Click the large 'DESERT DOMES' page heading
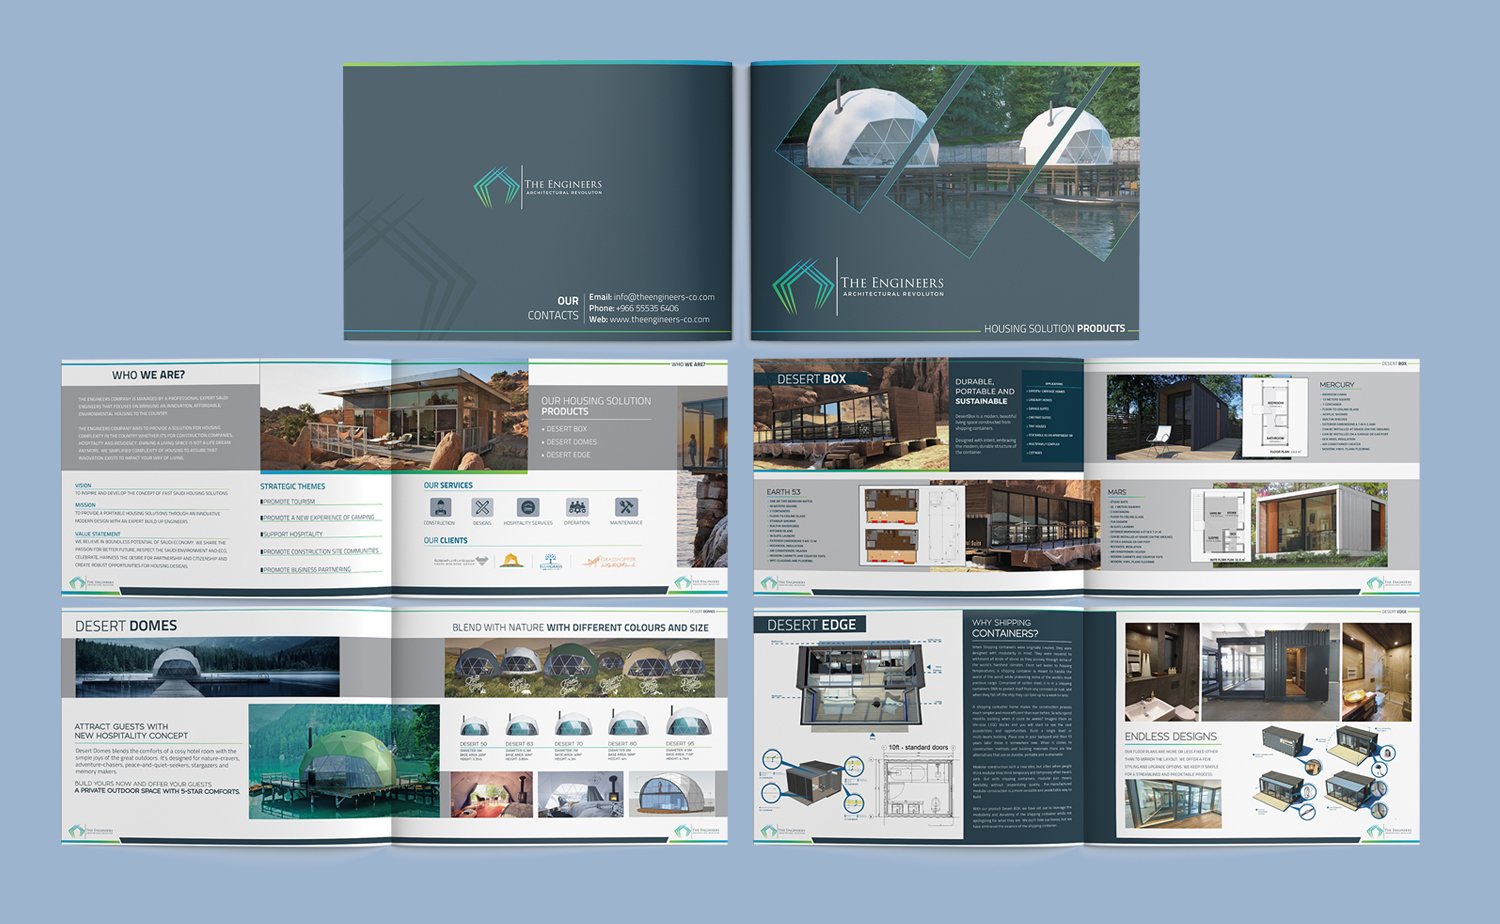 coord(126,626)
